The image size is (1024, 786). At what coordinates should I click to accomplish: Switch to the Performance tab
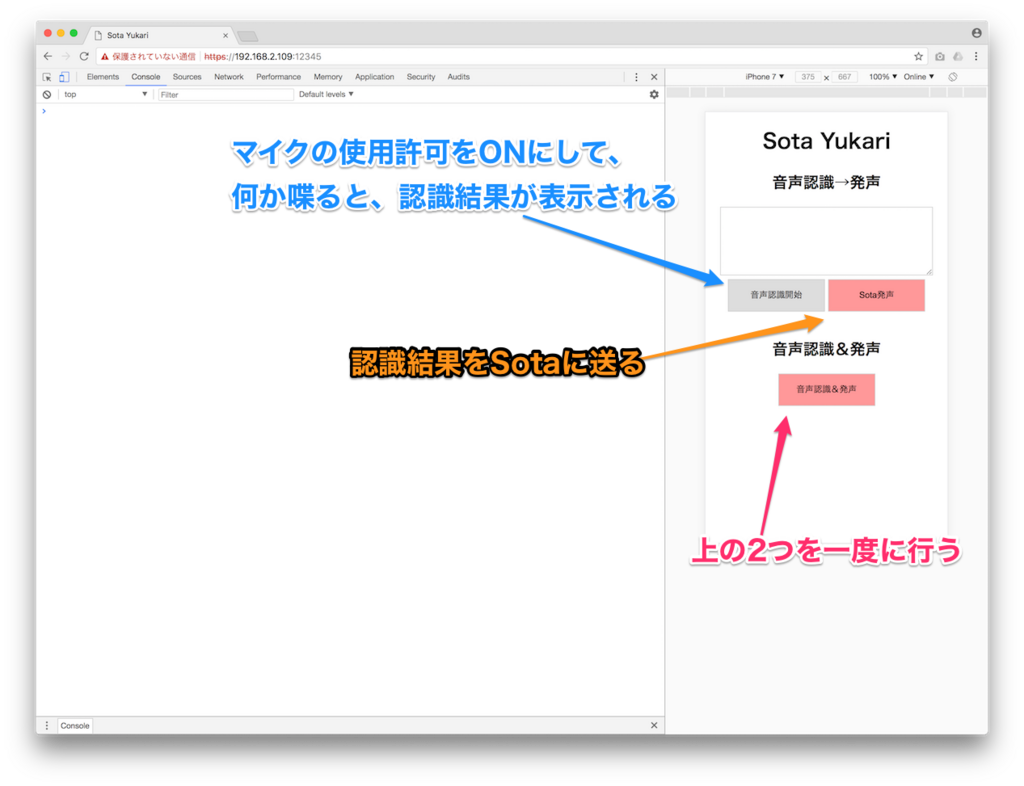point(278,77)
